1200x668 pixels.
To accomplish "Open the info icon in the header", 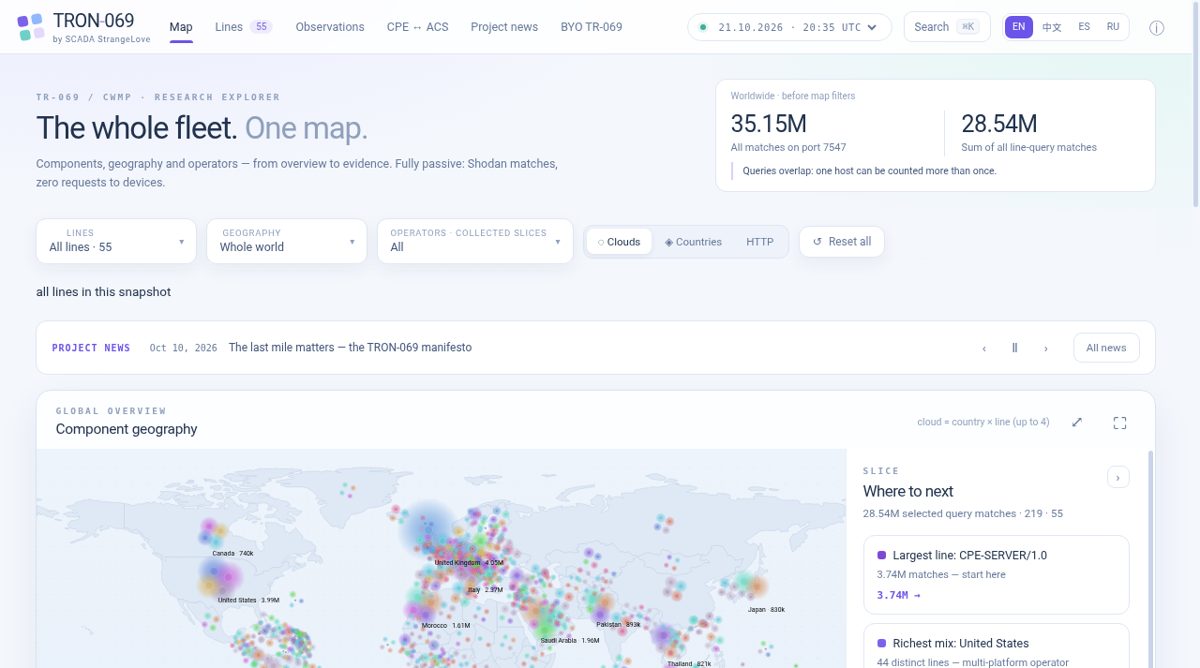I will (x=1156, y=27).
